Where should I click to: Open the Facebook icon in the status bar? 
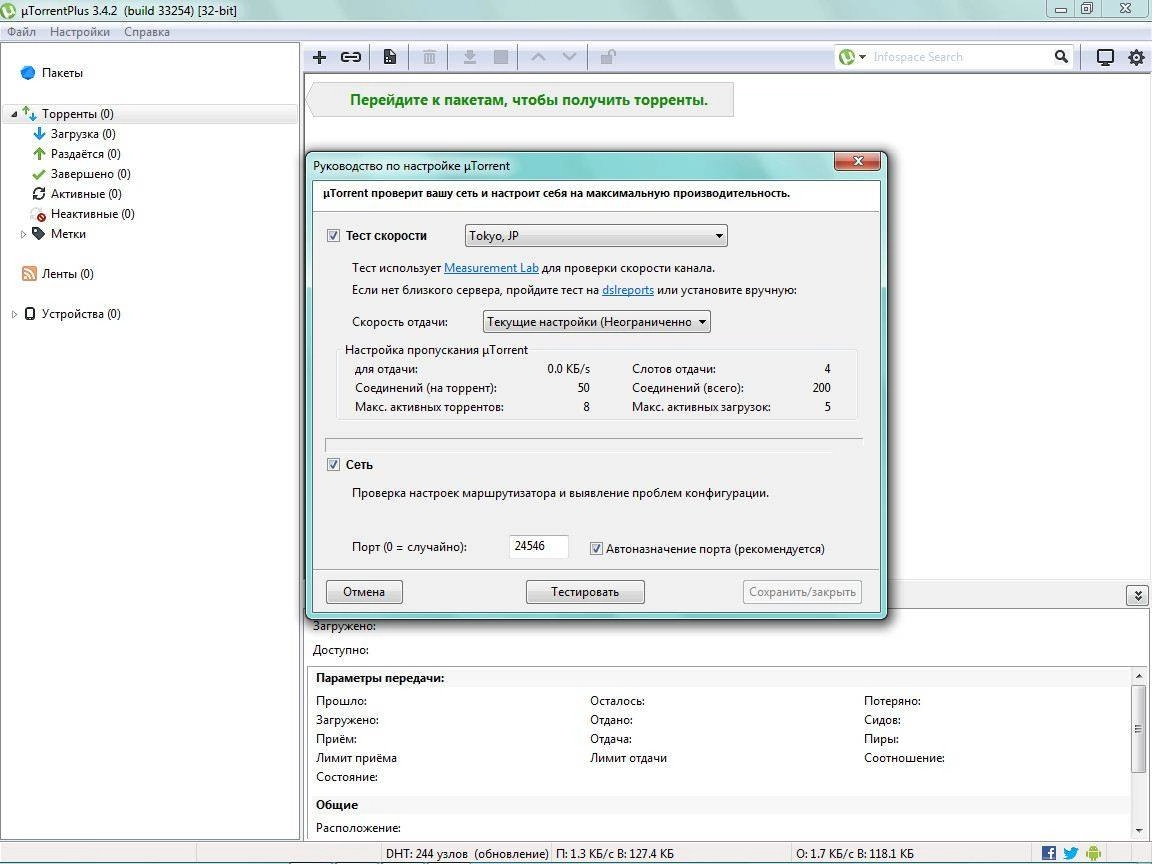point(1047,853)
